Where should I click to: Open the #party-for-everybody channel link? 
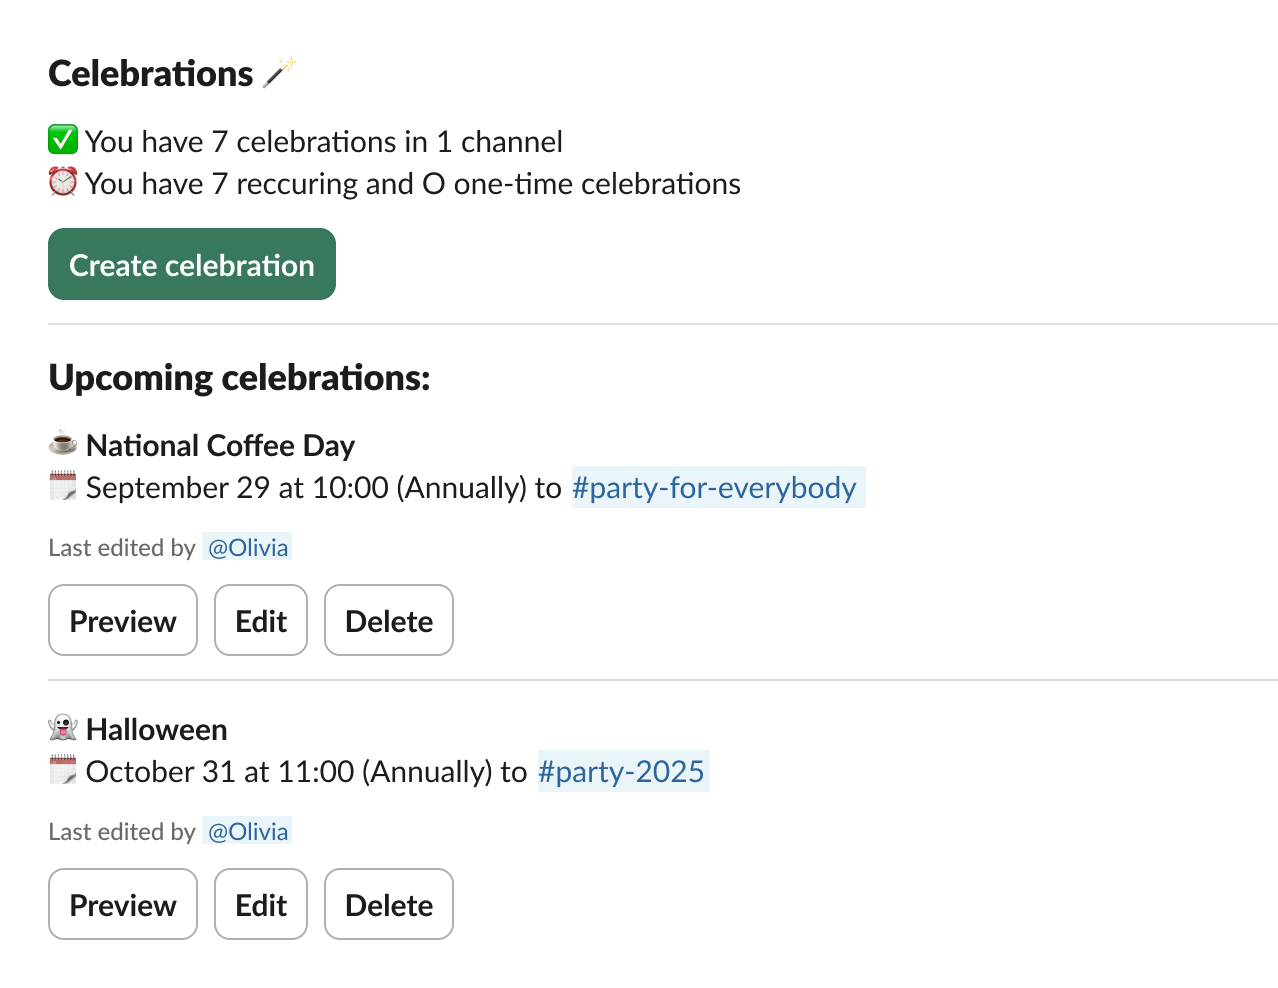[x=716, y=487]
